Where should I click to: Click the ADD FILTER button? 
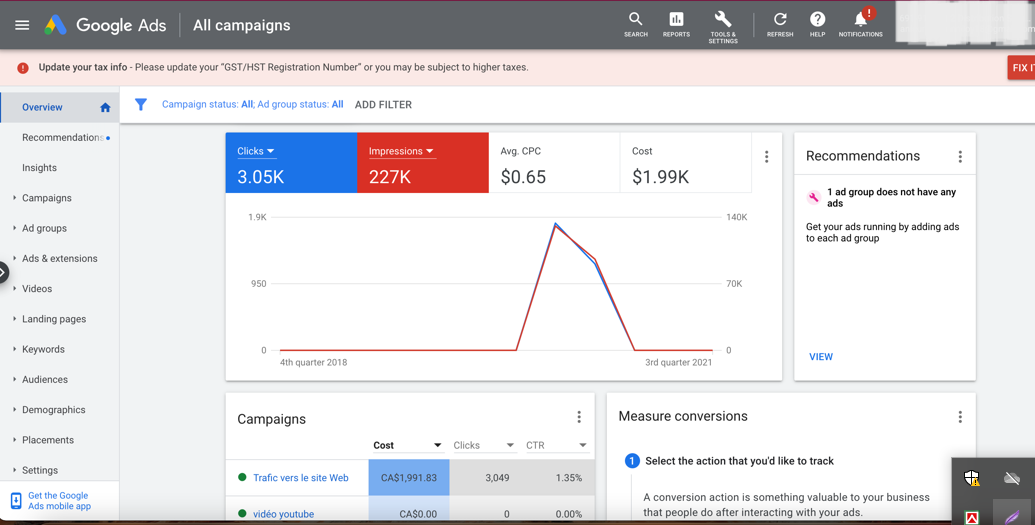click(383, 104)
